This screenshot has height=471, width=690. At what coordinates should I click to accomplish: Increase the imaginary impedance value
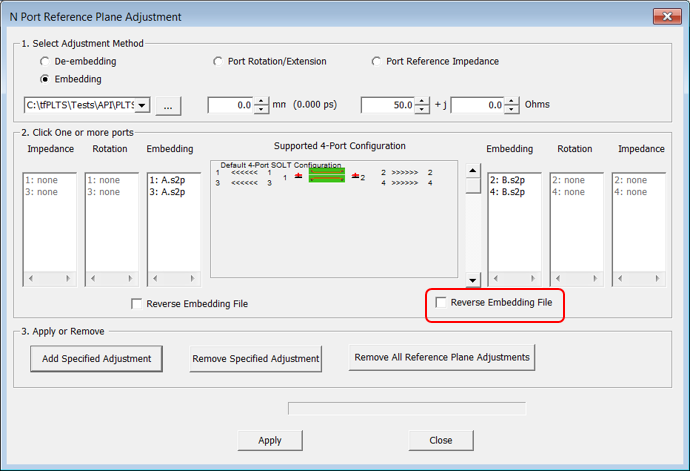[x=514, y=100]
